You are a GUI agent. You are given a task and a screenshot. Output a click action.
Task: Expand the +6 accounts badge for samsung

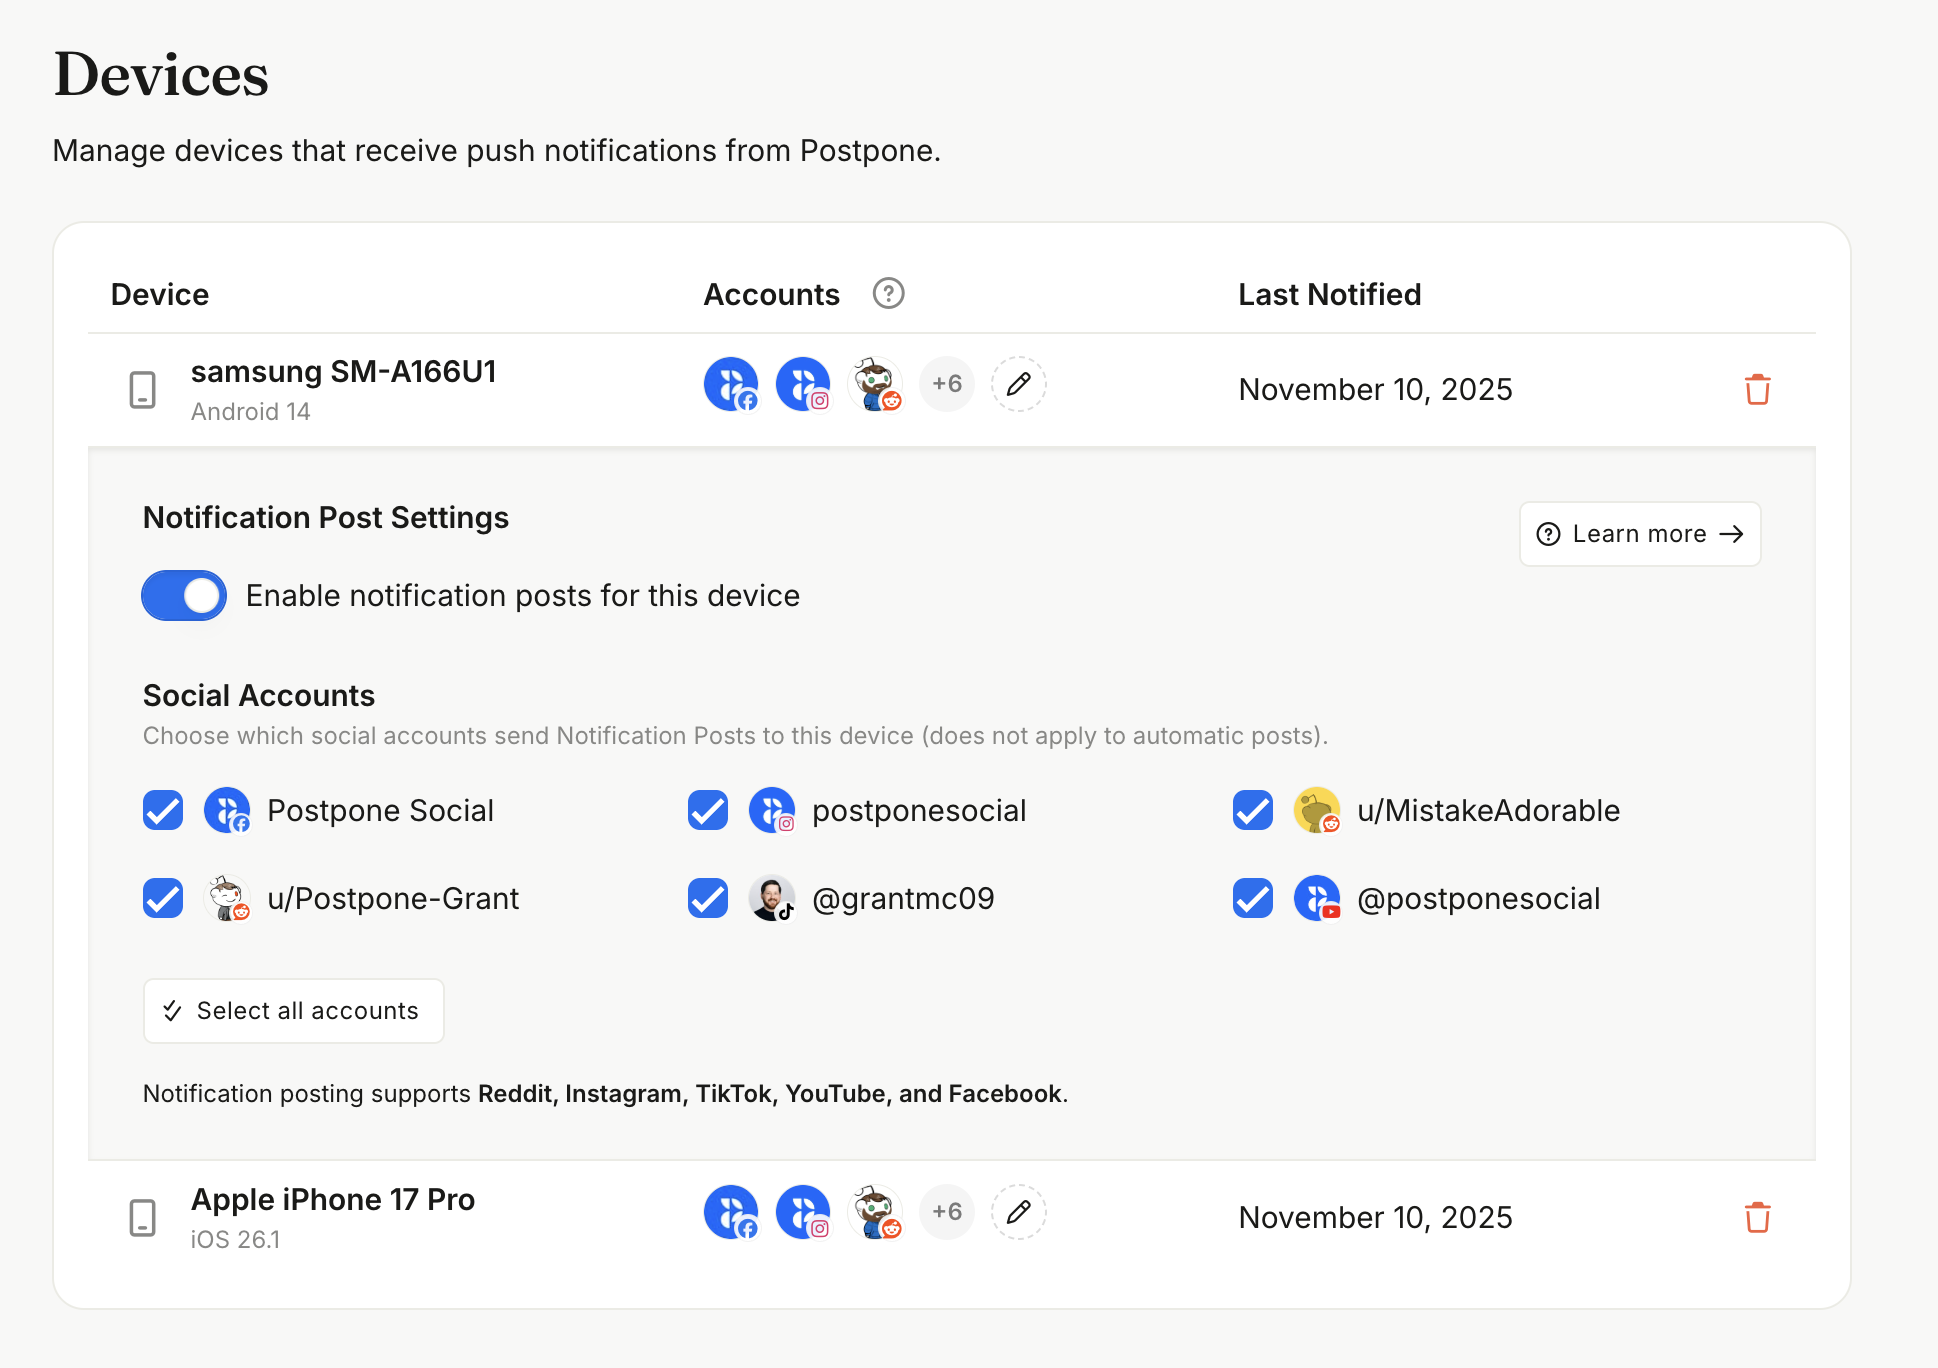(x=946, y=384)
